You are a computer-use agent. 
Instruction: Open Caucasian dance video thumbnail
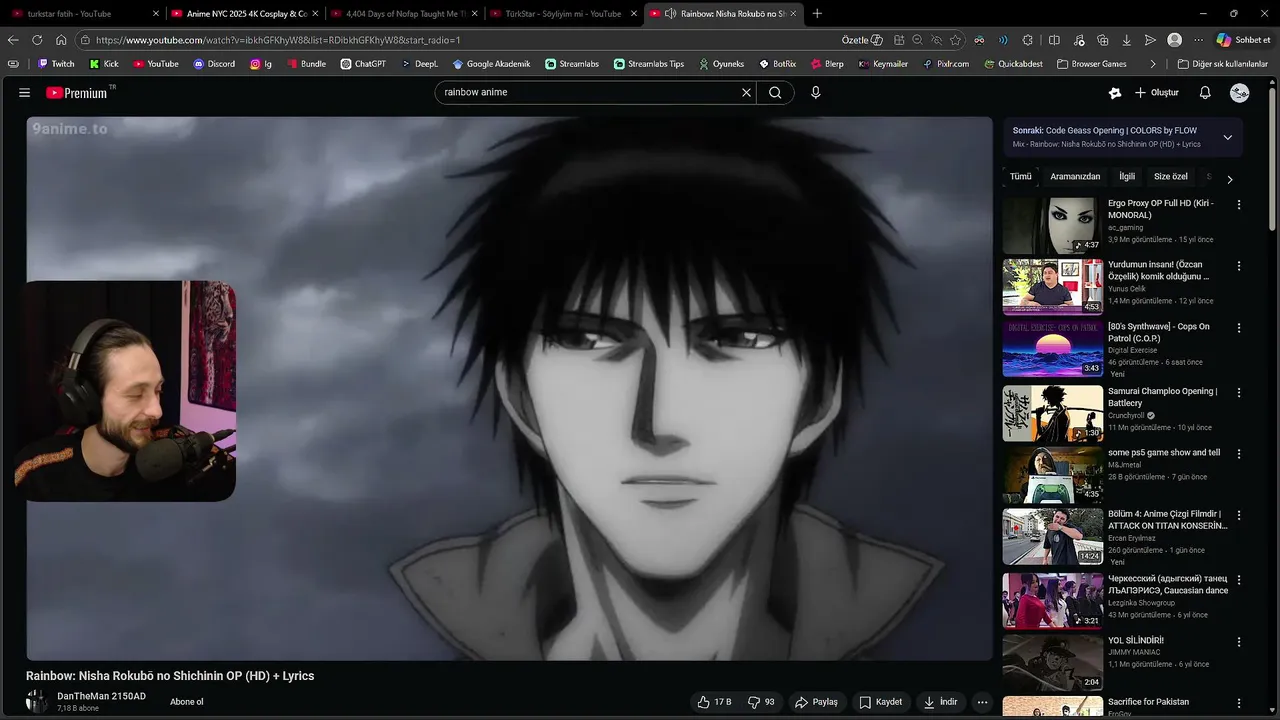coord(1053,600)
